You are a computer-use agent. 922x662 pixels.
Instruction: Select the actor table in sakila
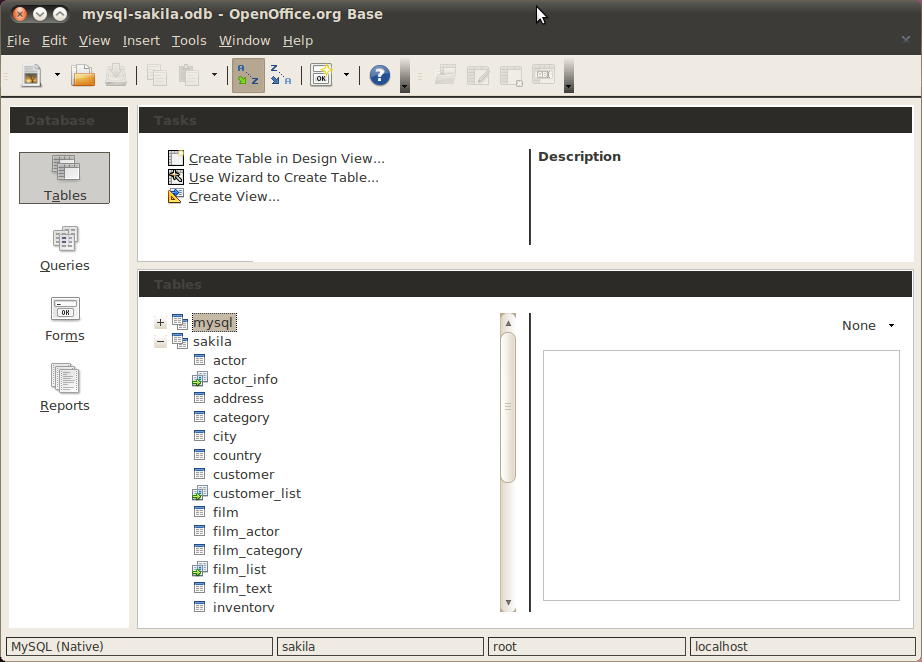[x=228, y=360]
